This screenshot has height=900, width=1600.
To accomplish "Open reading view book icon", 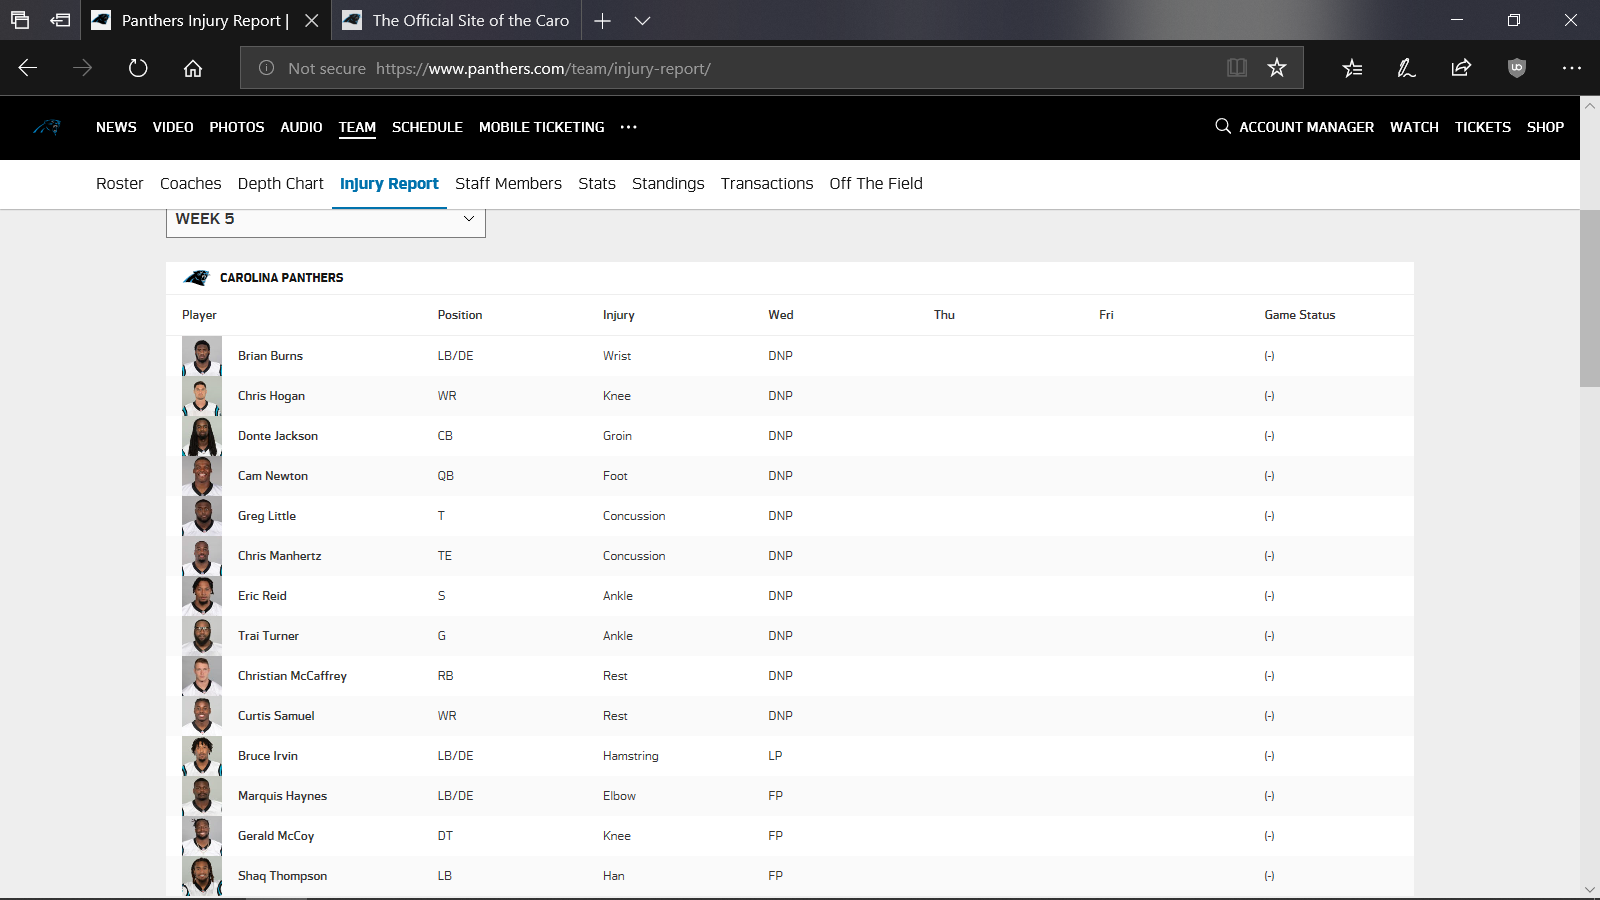I will tap(1237, 68).
